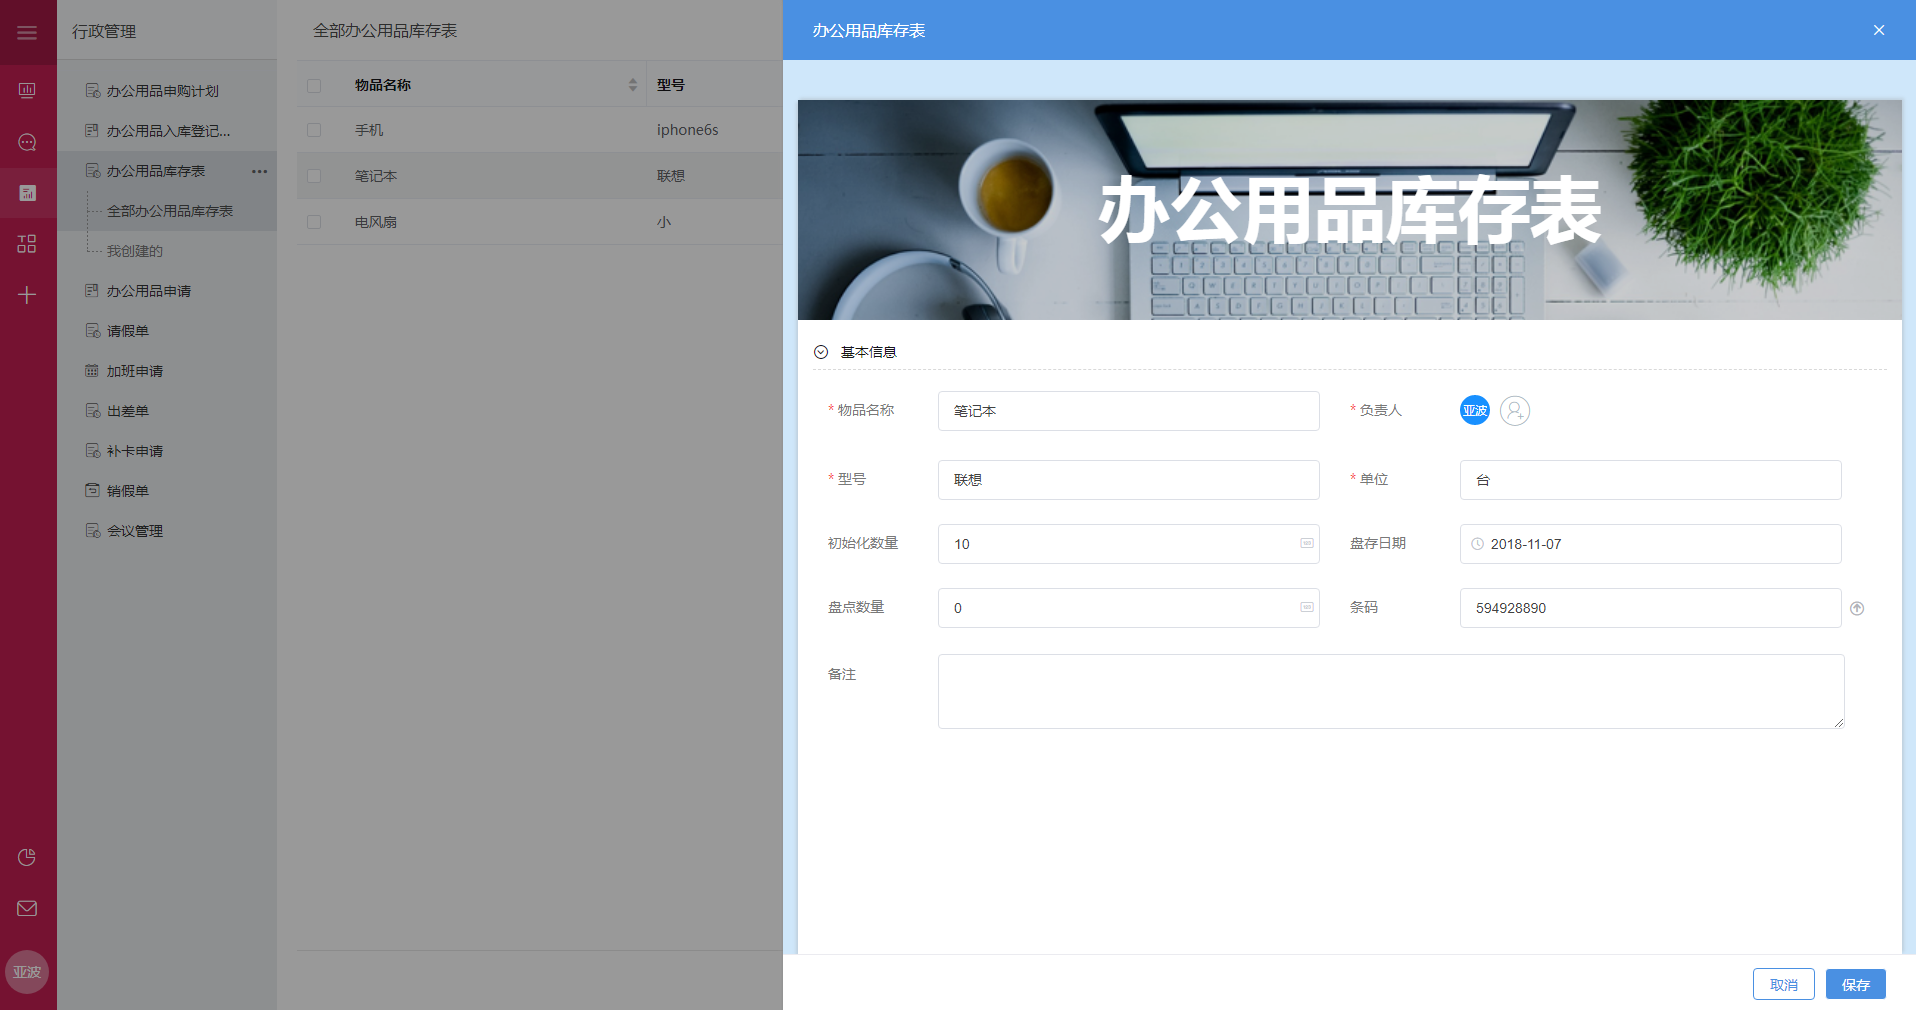Viewport: 1916px width, 1010px height.
Task: Sort by 物品名称 column arrows
Action: pos(632,85)
